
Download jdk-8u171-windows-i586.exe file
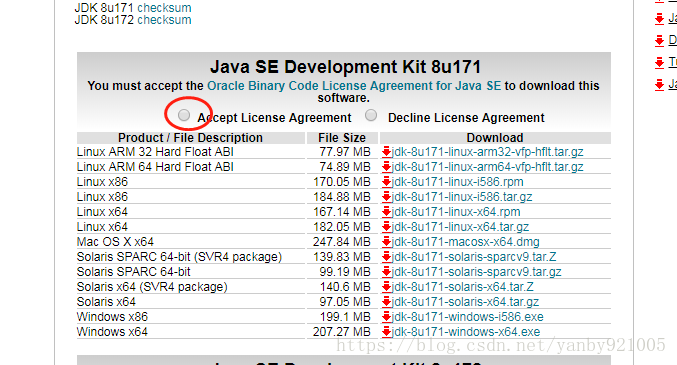pos(468,317)
